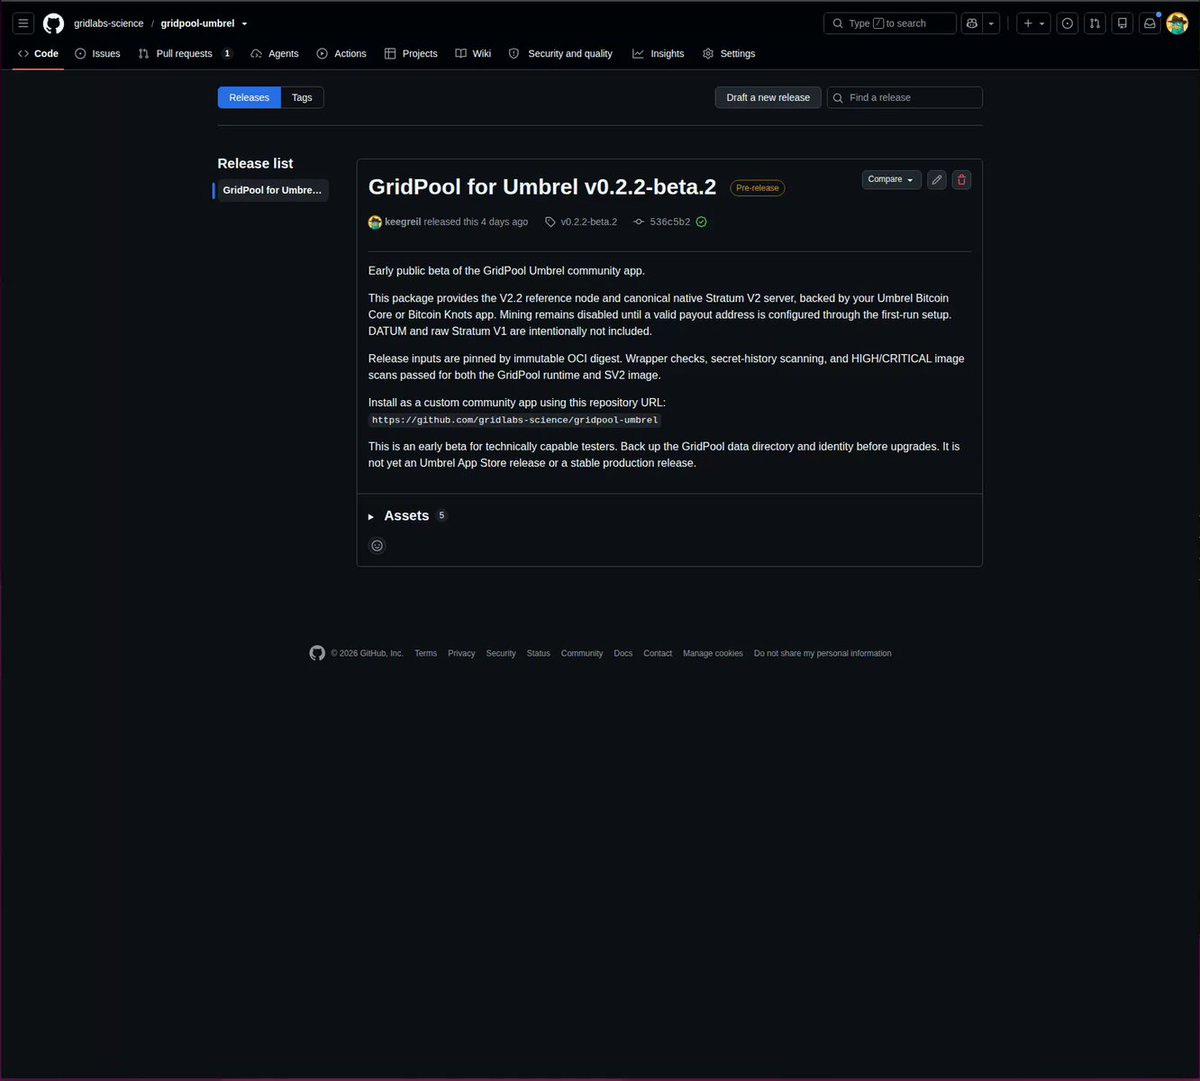Switch to the Wiki tab
This screenshot has width=1200, height=1081.
[473, 53]
